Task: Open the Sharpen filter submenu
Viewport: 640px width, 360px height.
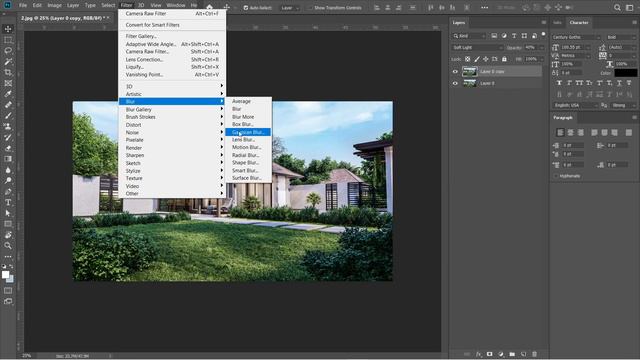Action: point(172,156)
